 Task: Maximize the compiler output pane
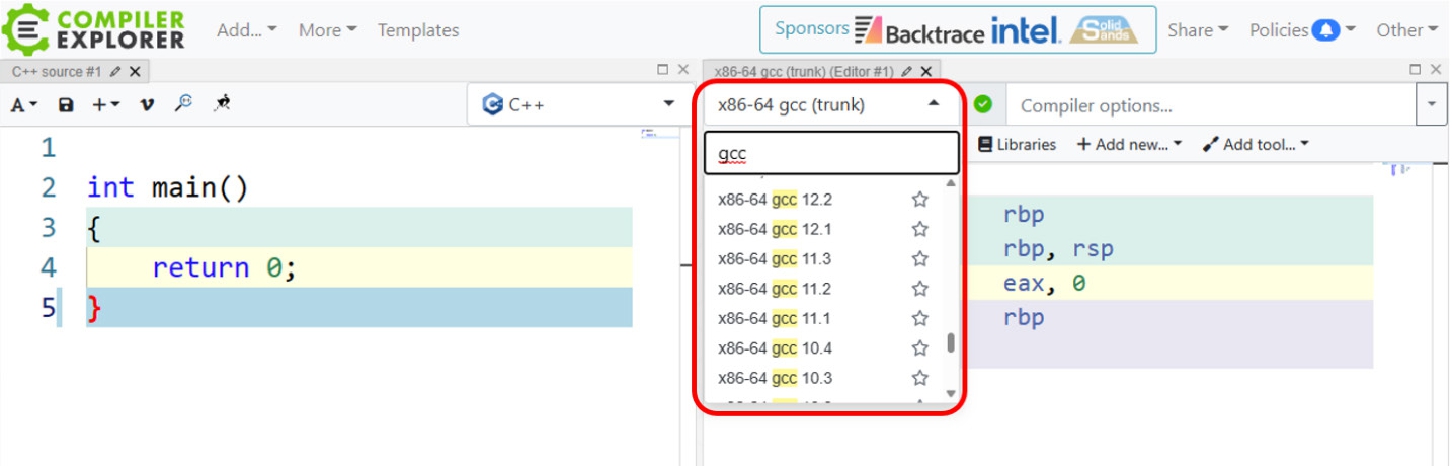[1415, 70]
